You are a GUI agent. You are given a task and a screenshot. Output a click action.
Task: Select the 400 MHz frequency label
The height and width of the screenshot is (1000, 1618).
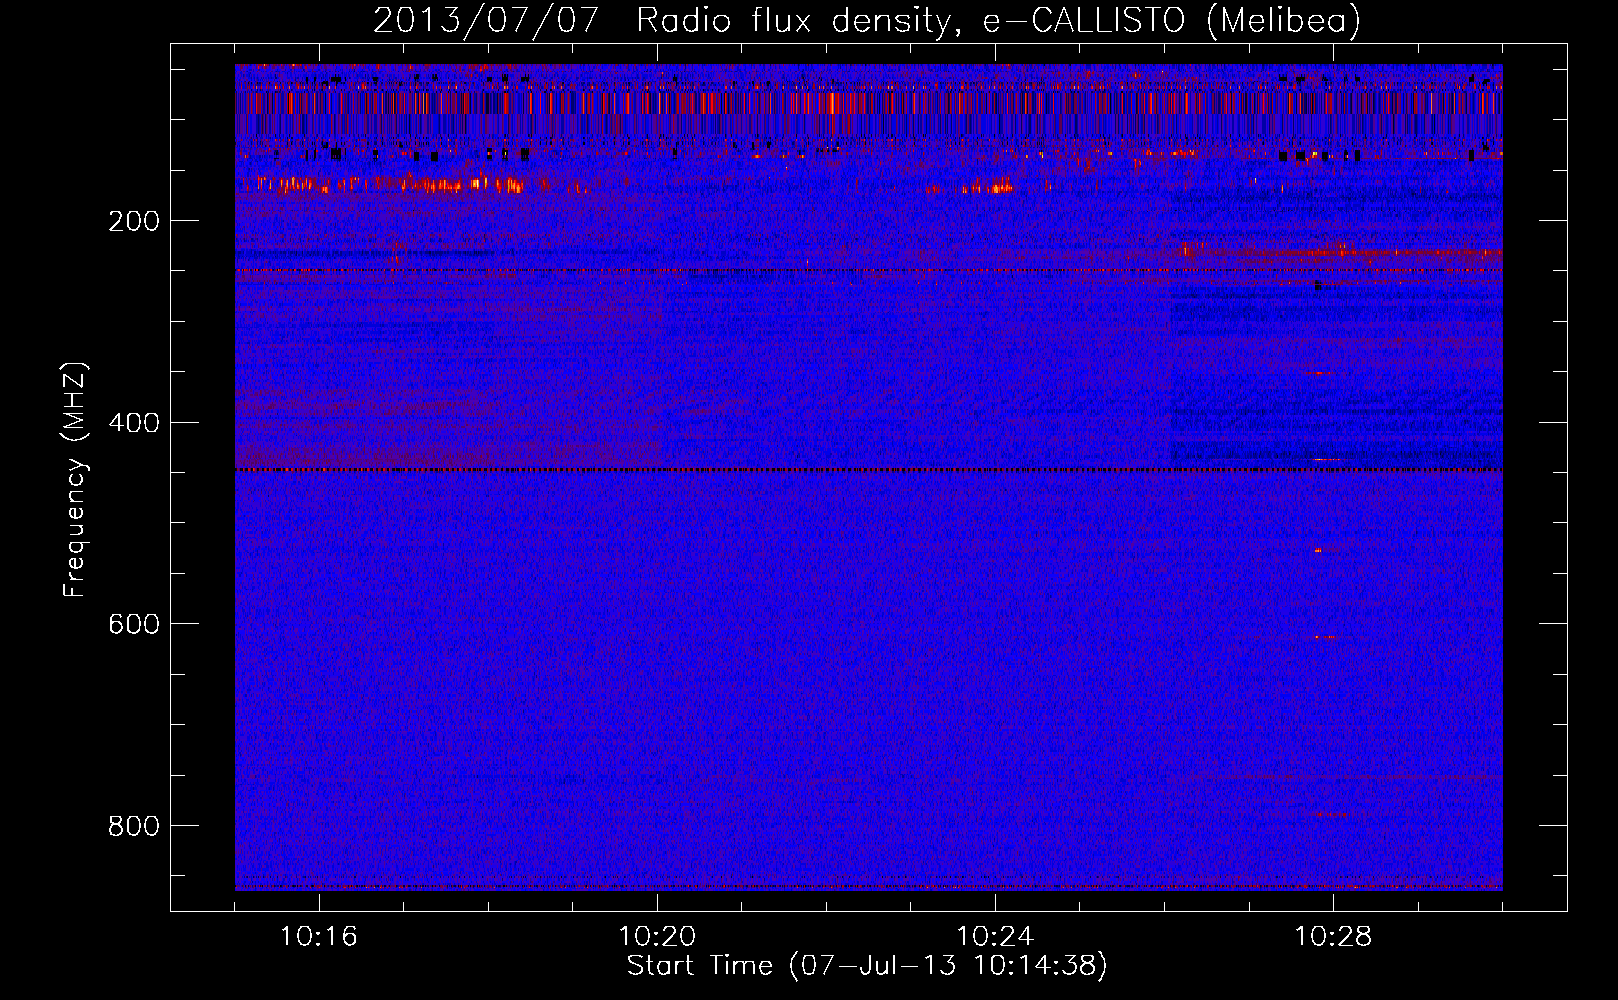coord(134,423)
